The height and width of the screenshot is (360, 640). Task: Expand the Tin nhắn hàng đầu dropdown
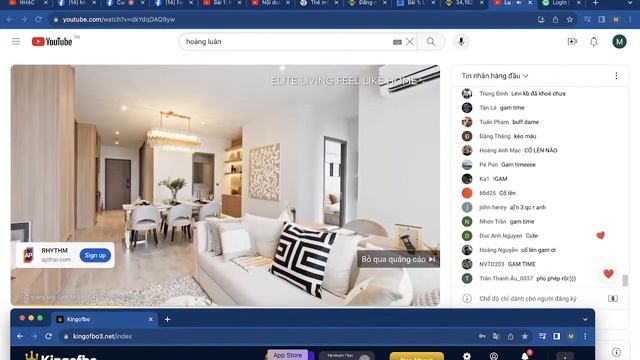click(x=495, y=76)
